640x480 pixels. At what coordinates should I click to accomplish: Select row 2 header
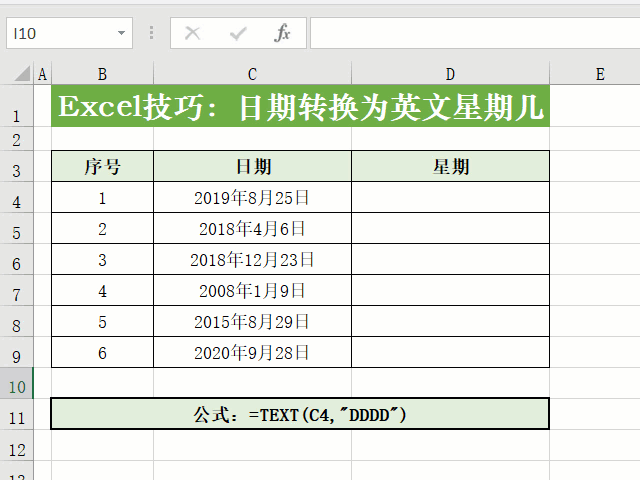16,139
